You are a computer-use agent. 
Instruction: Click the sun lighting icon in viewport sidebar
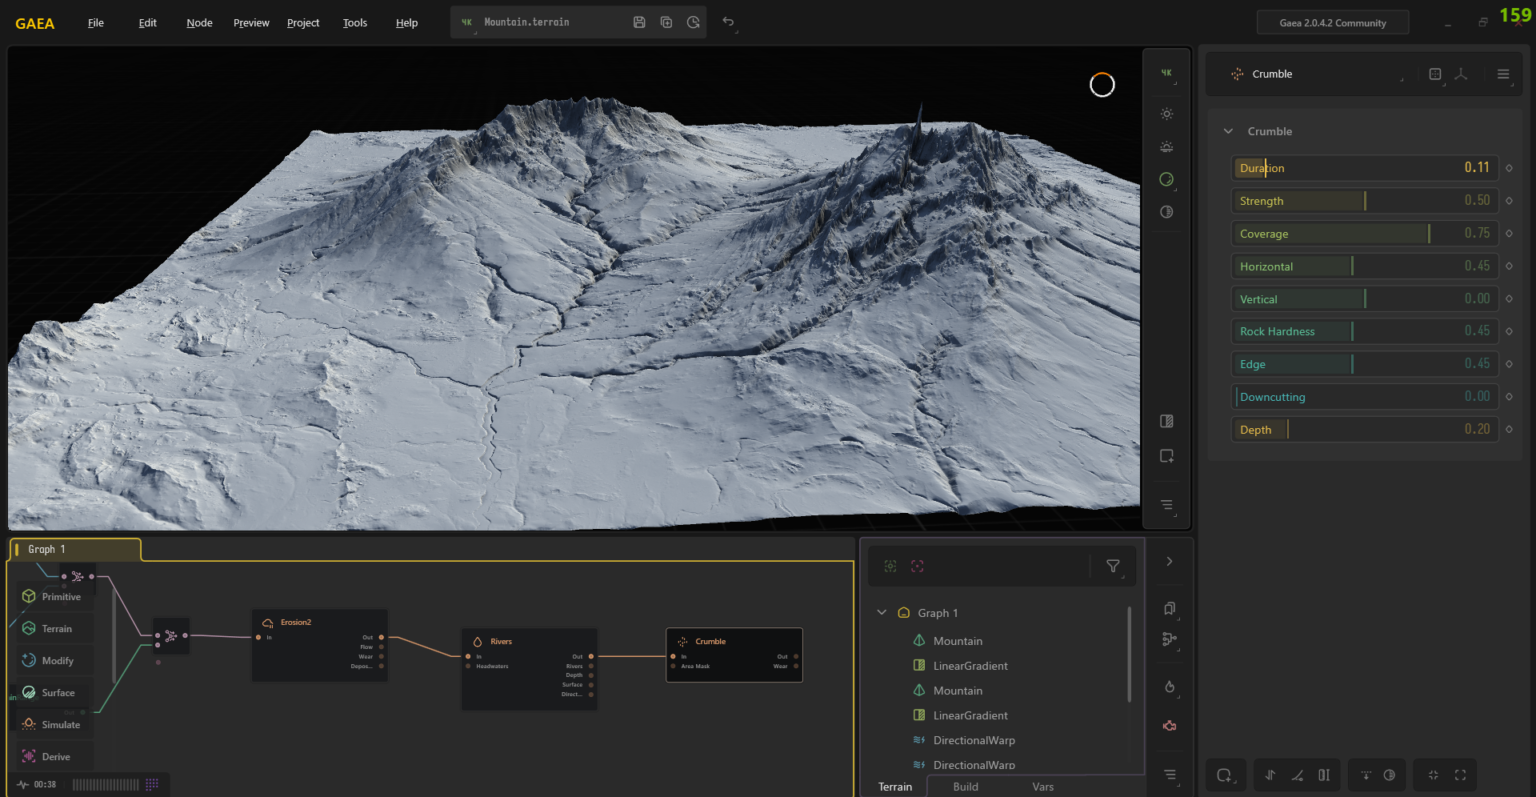point(1165,113)
